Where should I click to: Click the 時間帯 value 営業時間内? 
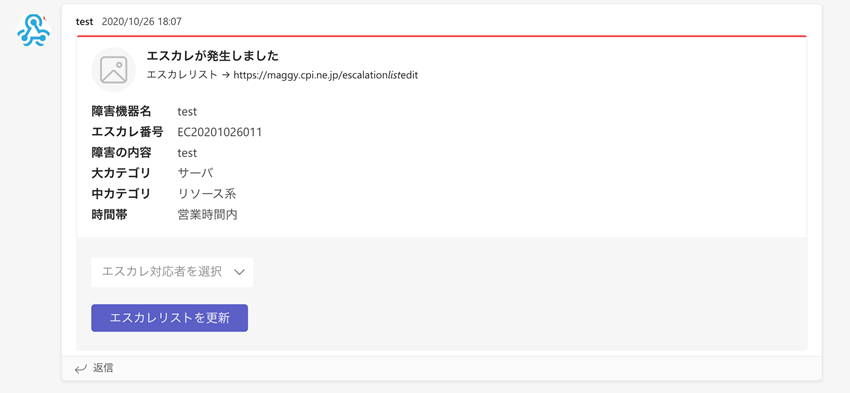[208, 215]
